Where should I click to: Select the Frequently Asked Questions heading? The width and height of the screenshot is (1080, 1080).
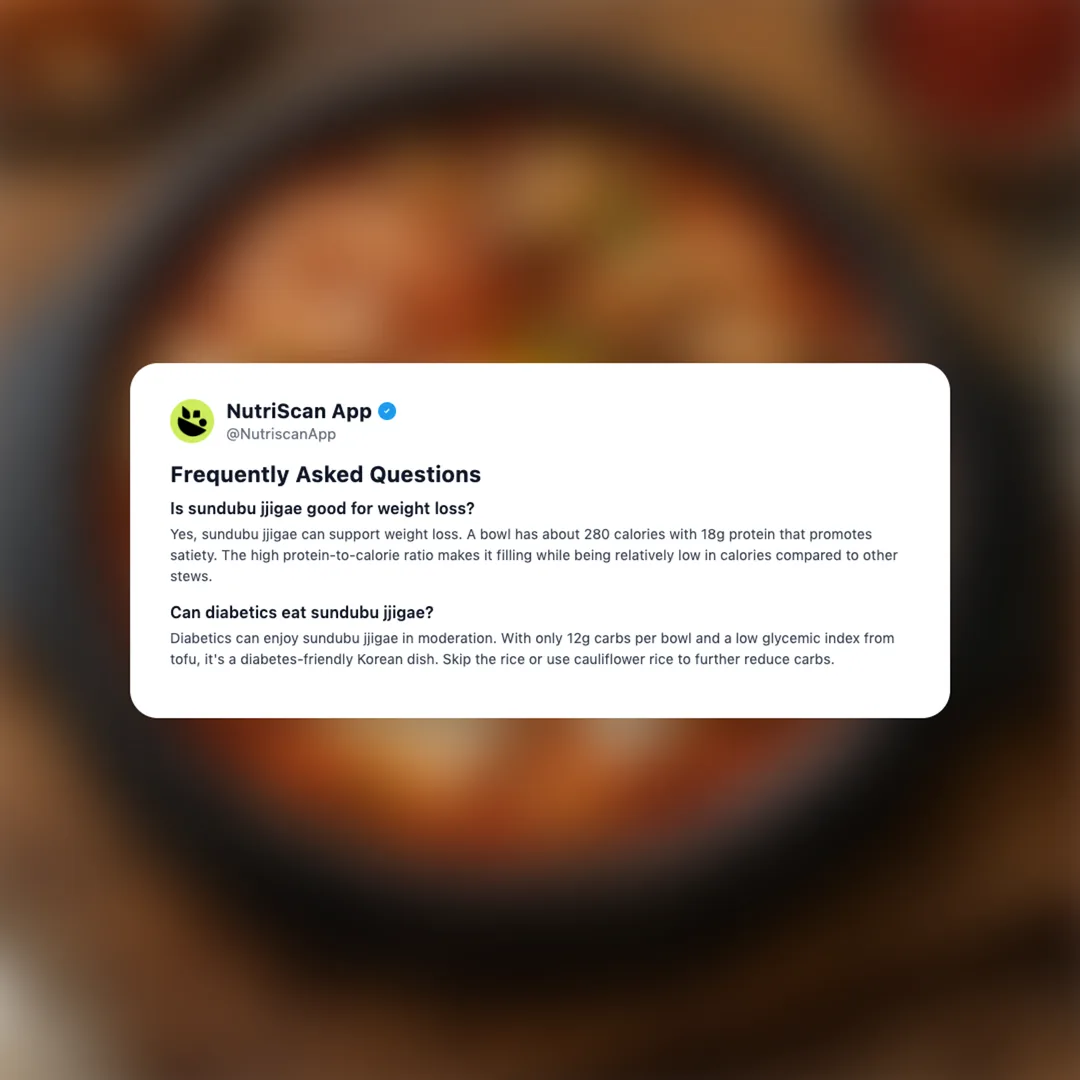[325, 474]
